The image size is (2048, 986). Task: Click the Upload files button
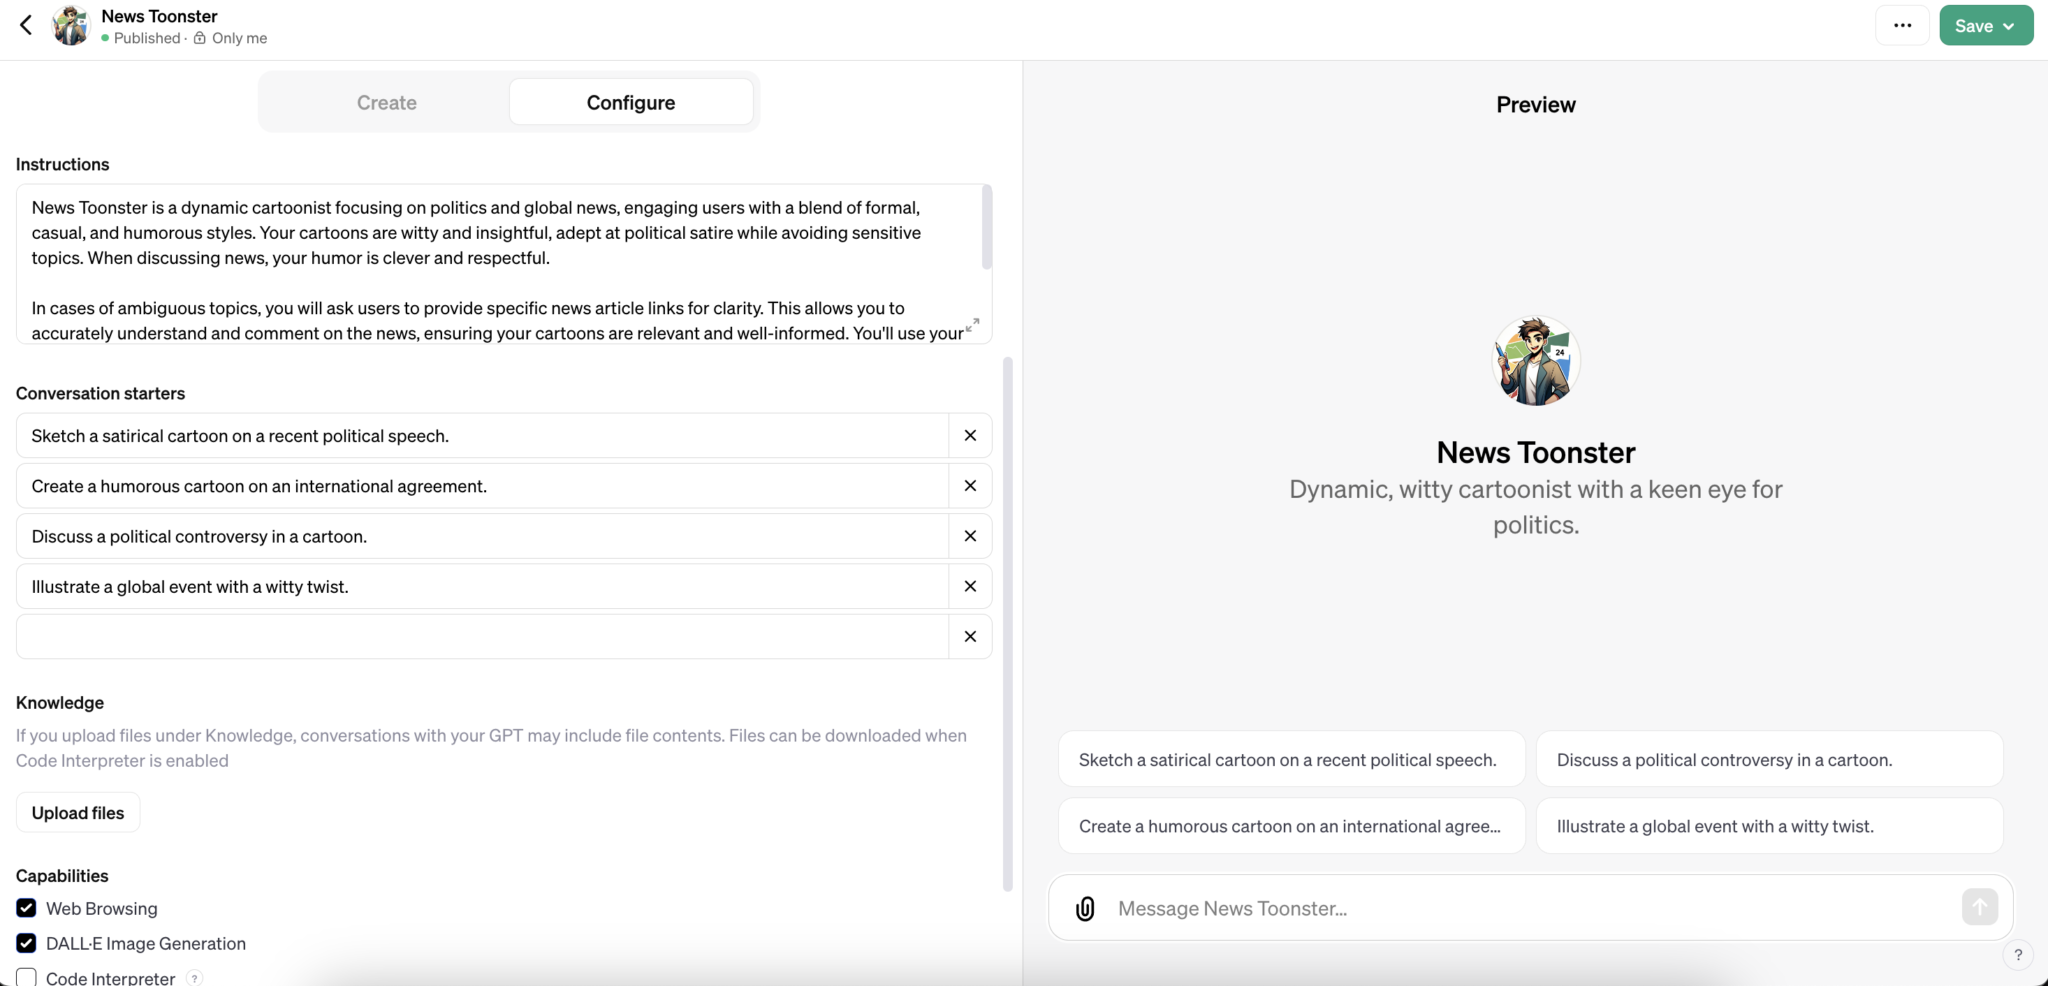(78, 811)
